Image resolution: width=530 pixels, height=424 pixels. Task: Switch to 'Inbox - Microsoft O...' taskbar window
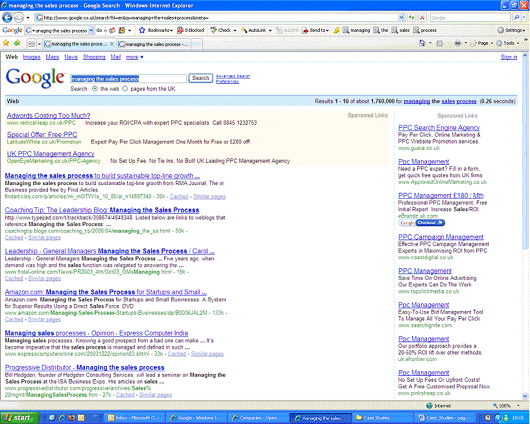(x=135, y=418)
